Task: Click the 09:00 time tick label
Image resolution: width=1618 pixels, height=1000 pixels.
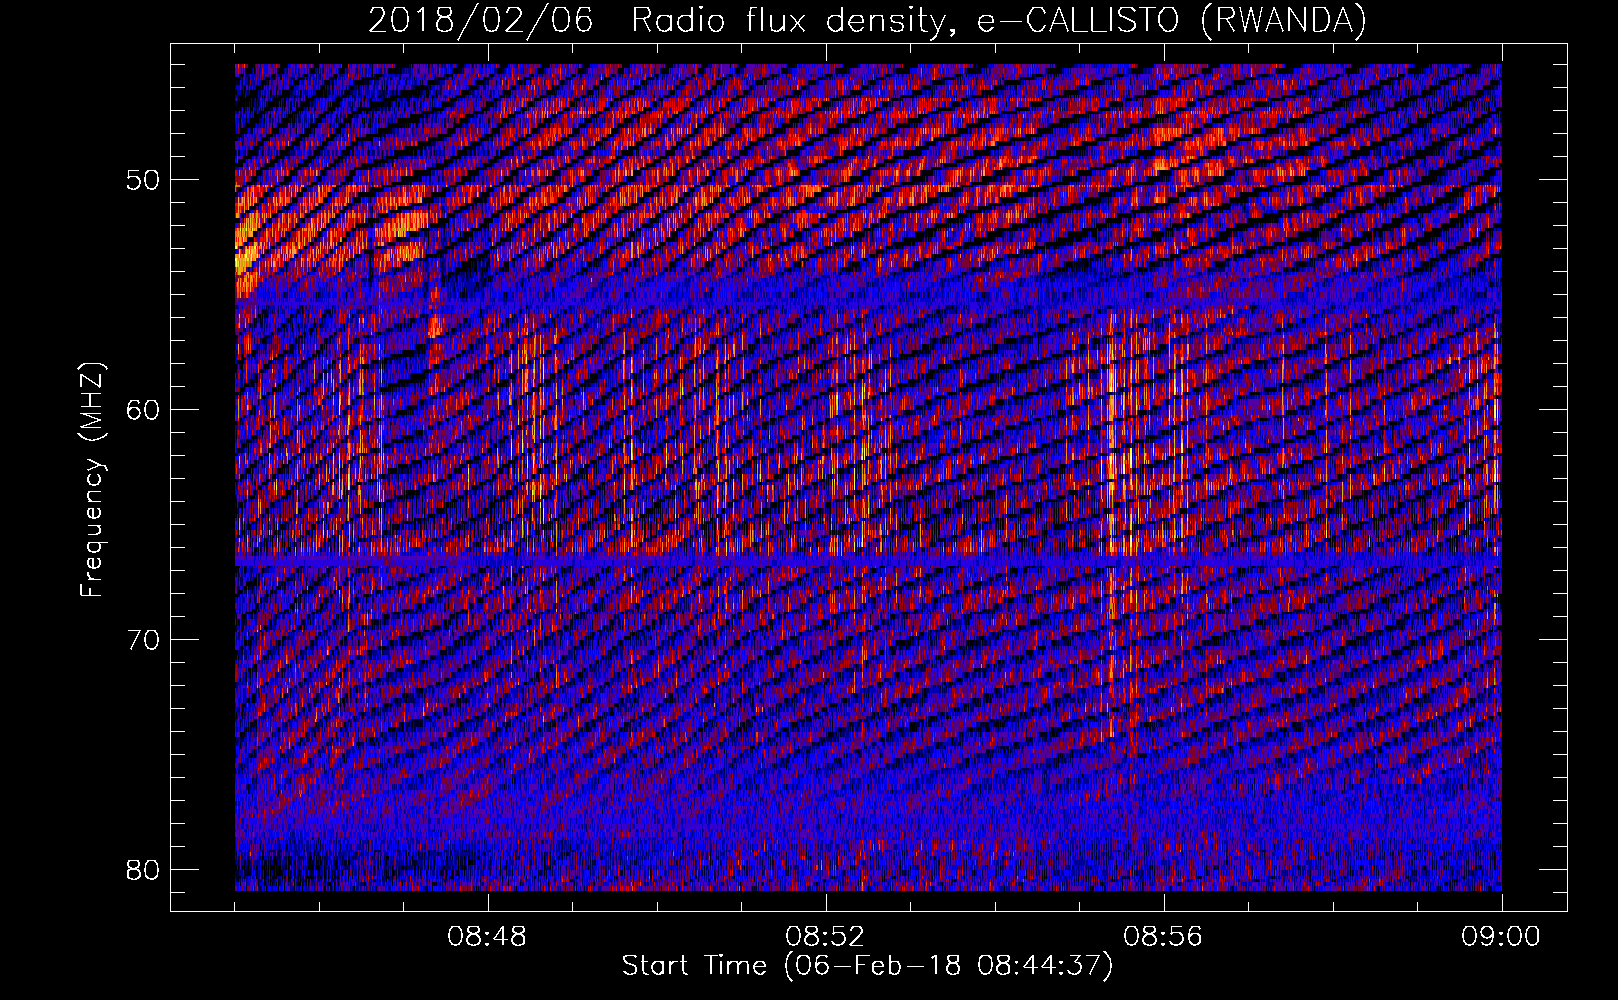Action: (1501, 937)
